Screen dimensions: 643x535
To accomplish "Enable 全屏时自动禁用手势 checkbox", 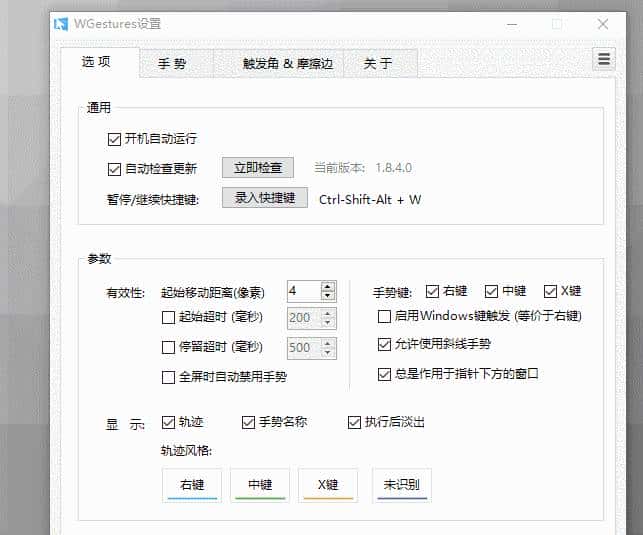I will (169, 377).
